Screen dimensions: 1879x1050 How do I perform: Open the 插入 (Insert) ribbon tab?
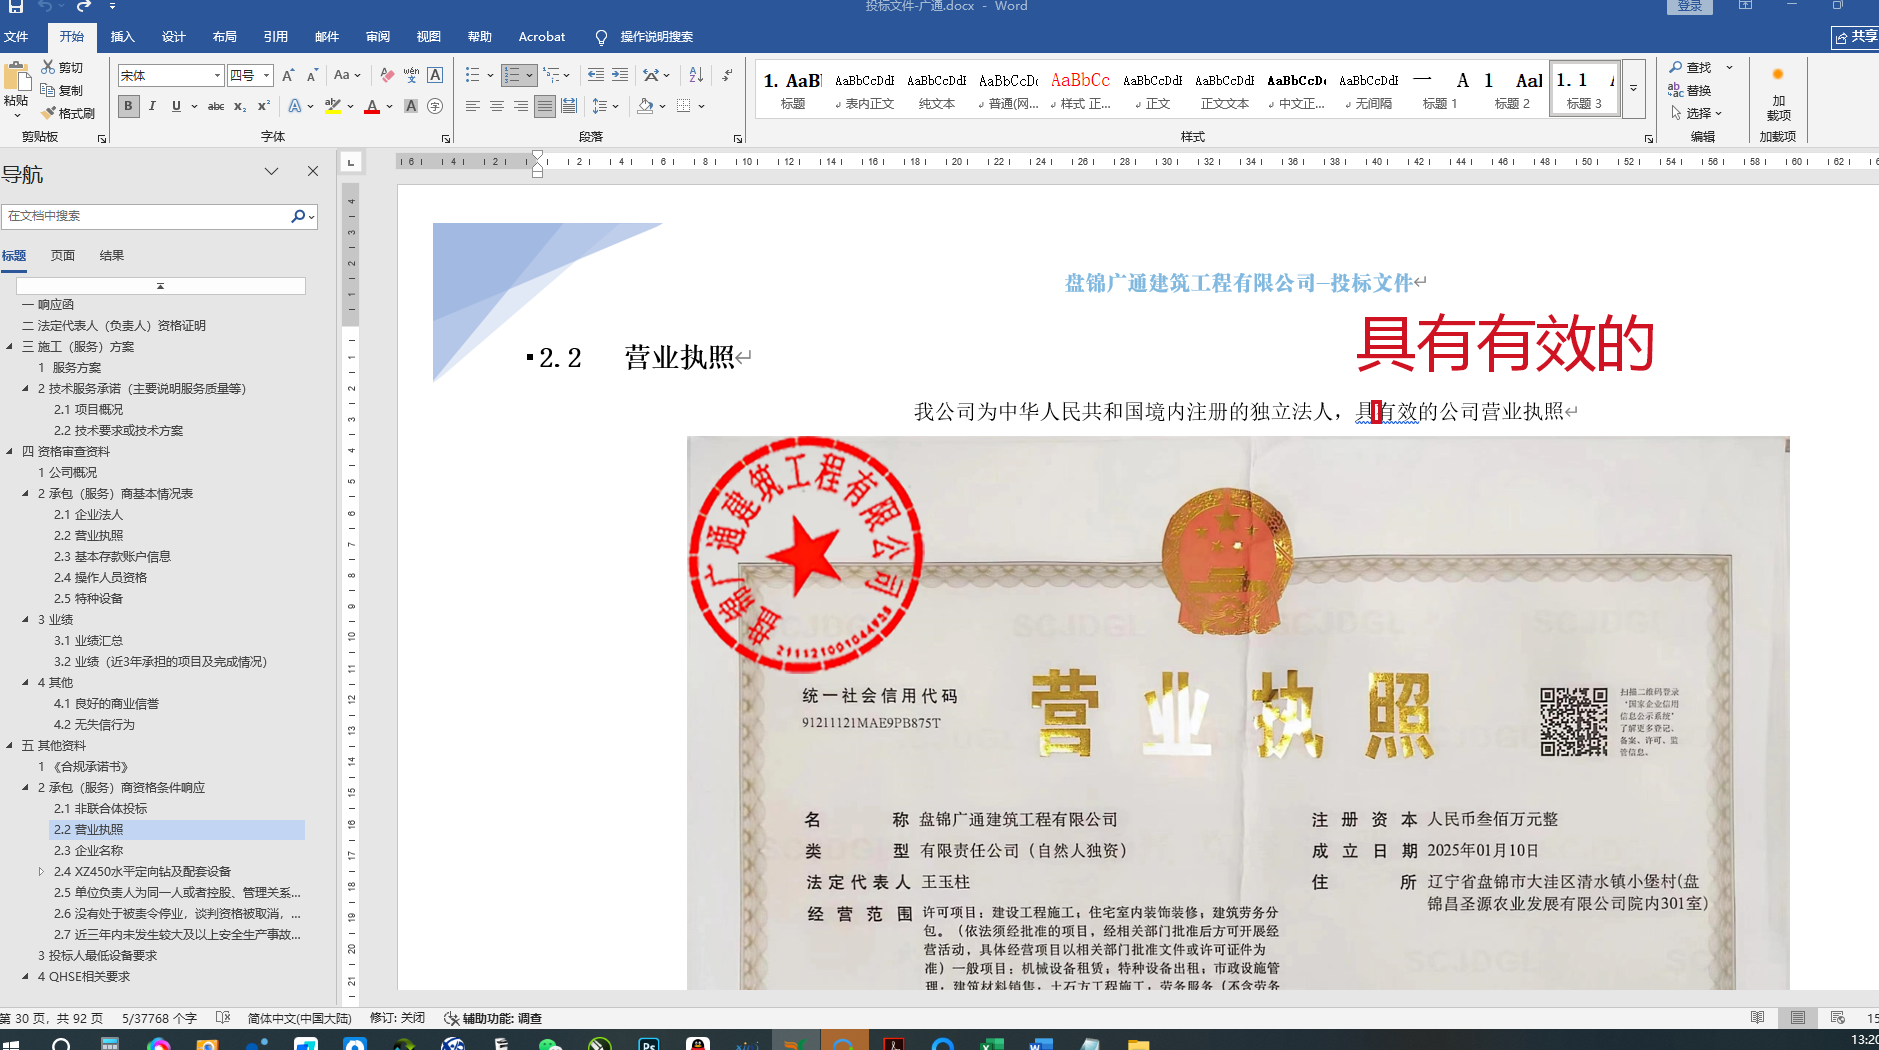click(122, 37)
